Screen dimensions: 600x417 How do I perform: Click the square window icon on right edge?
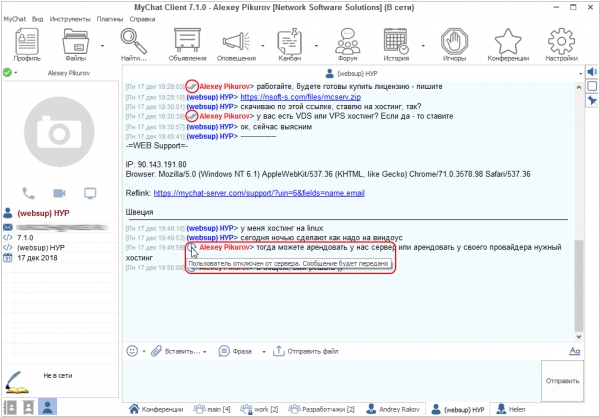tap(592, 86)
